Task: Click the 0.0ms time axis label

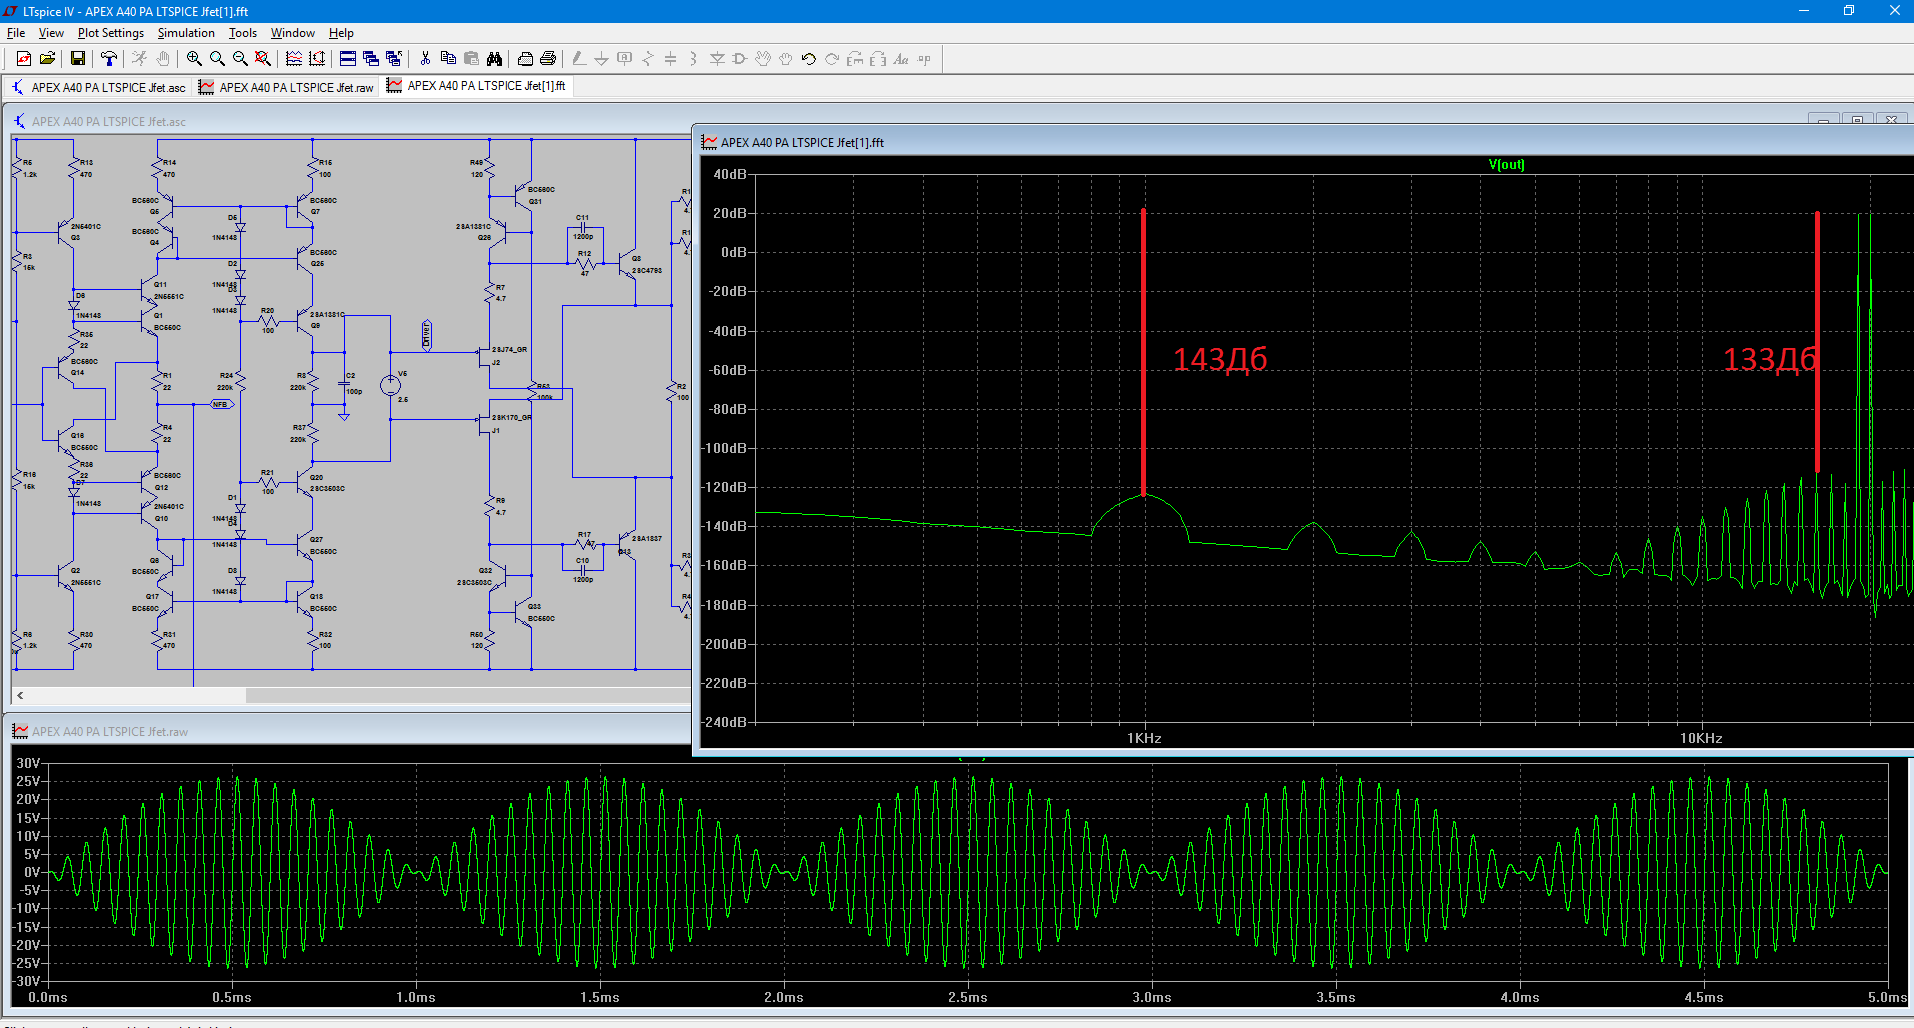Action: pyautogui.click(x=48, y=997)
